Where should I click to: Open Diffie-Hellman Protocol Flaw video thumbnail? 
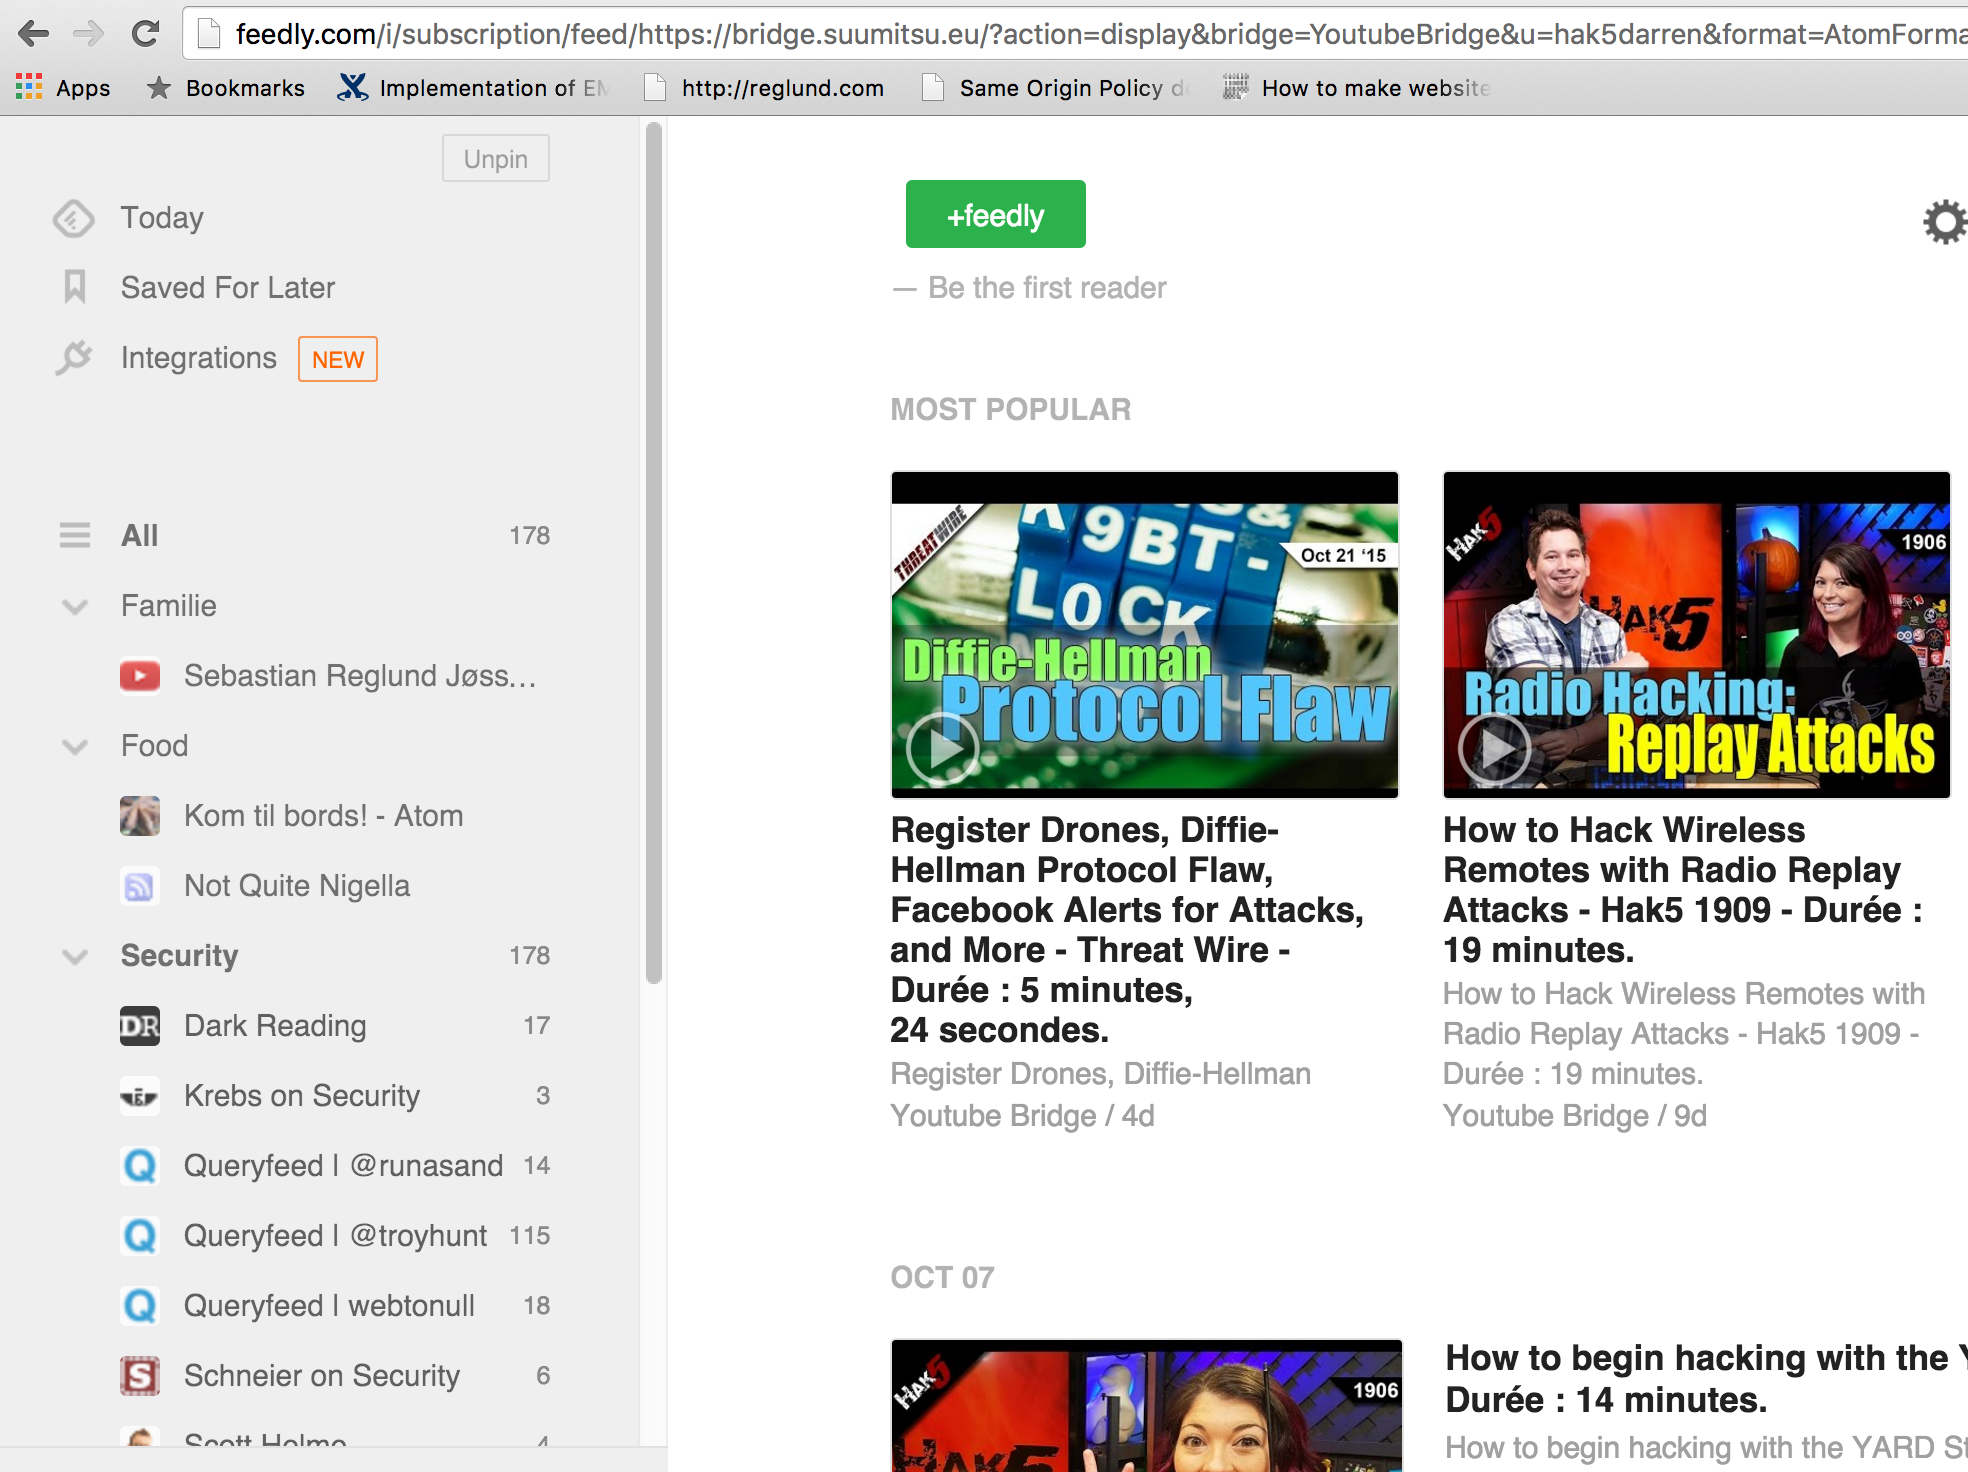[x=1145, y=635]
